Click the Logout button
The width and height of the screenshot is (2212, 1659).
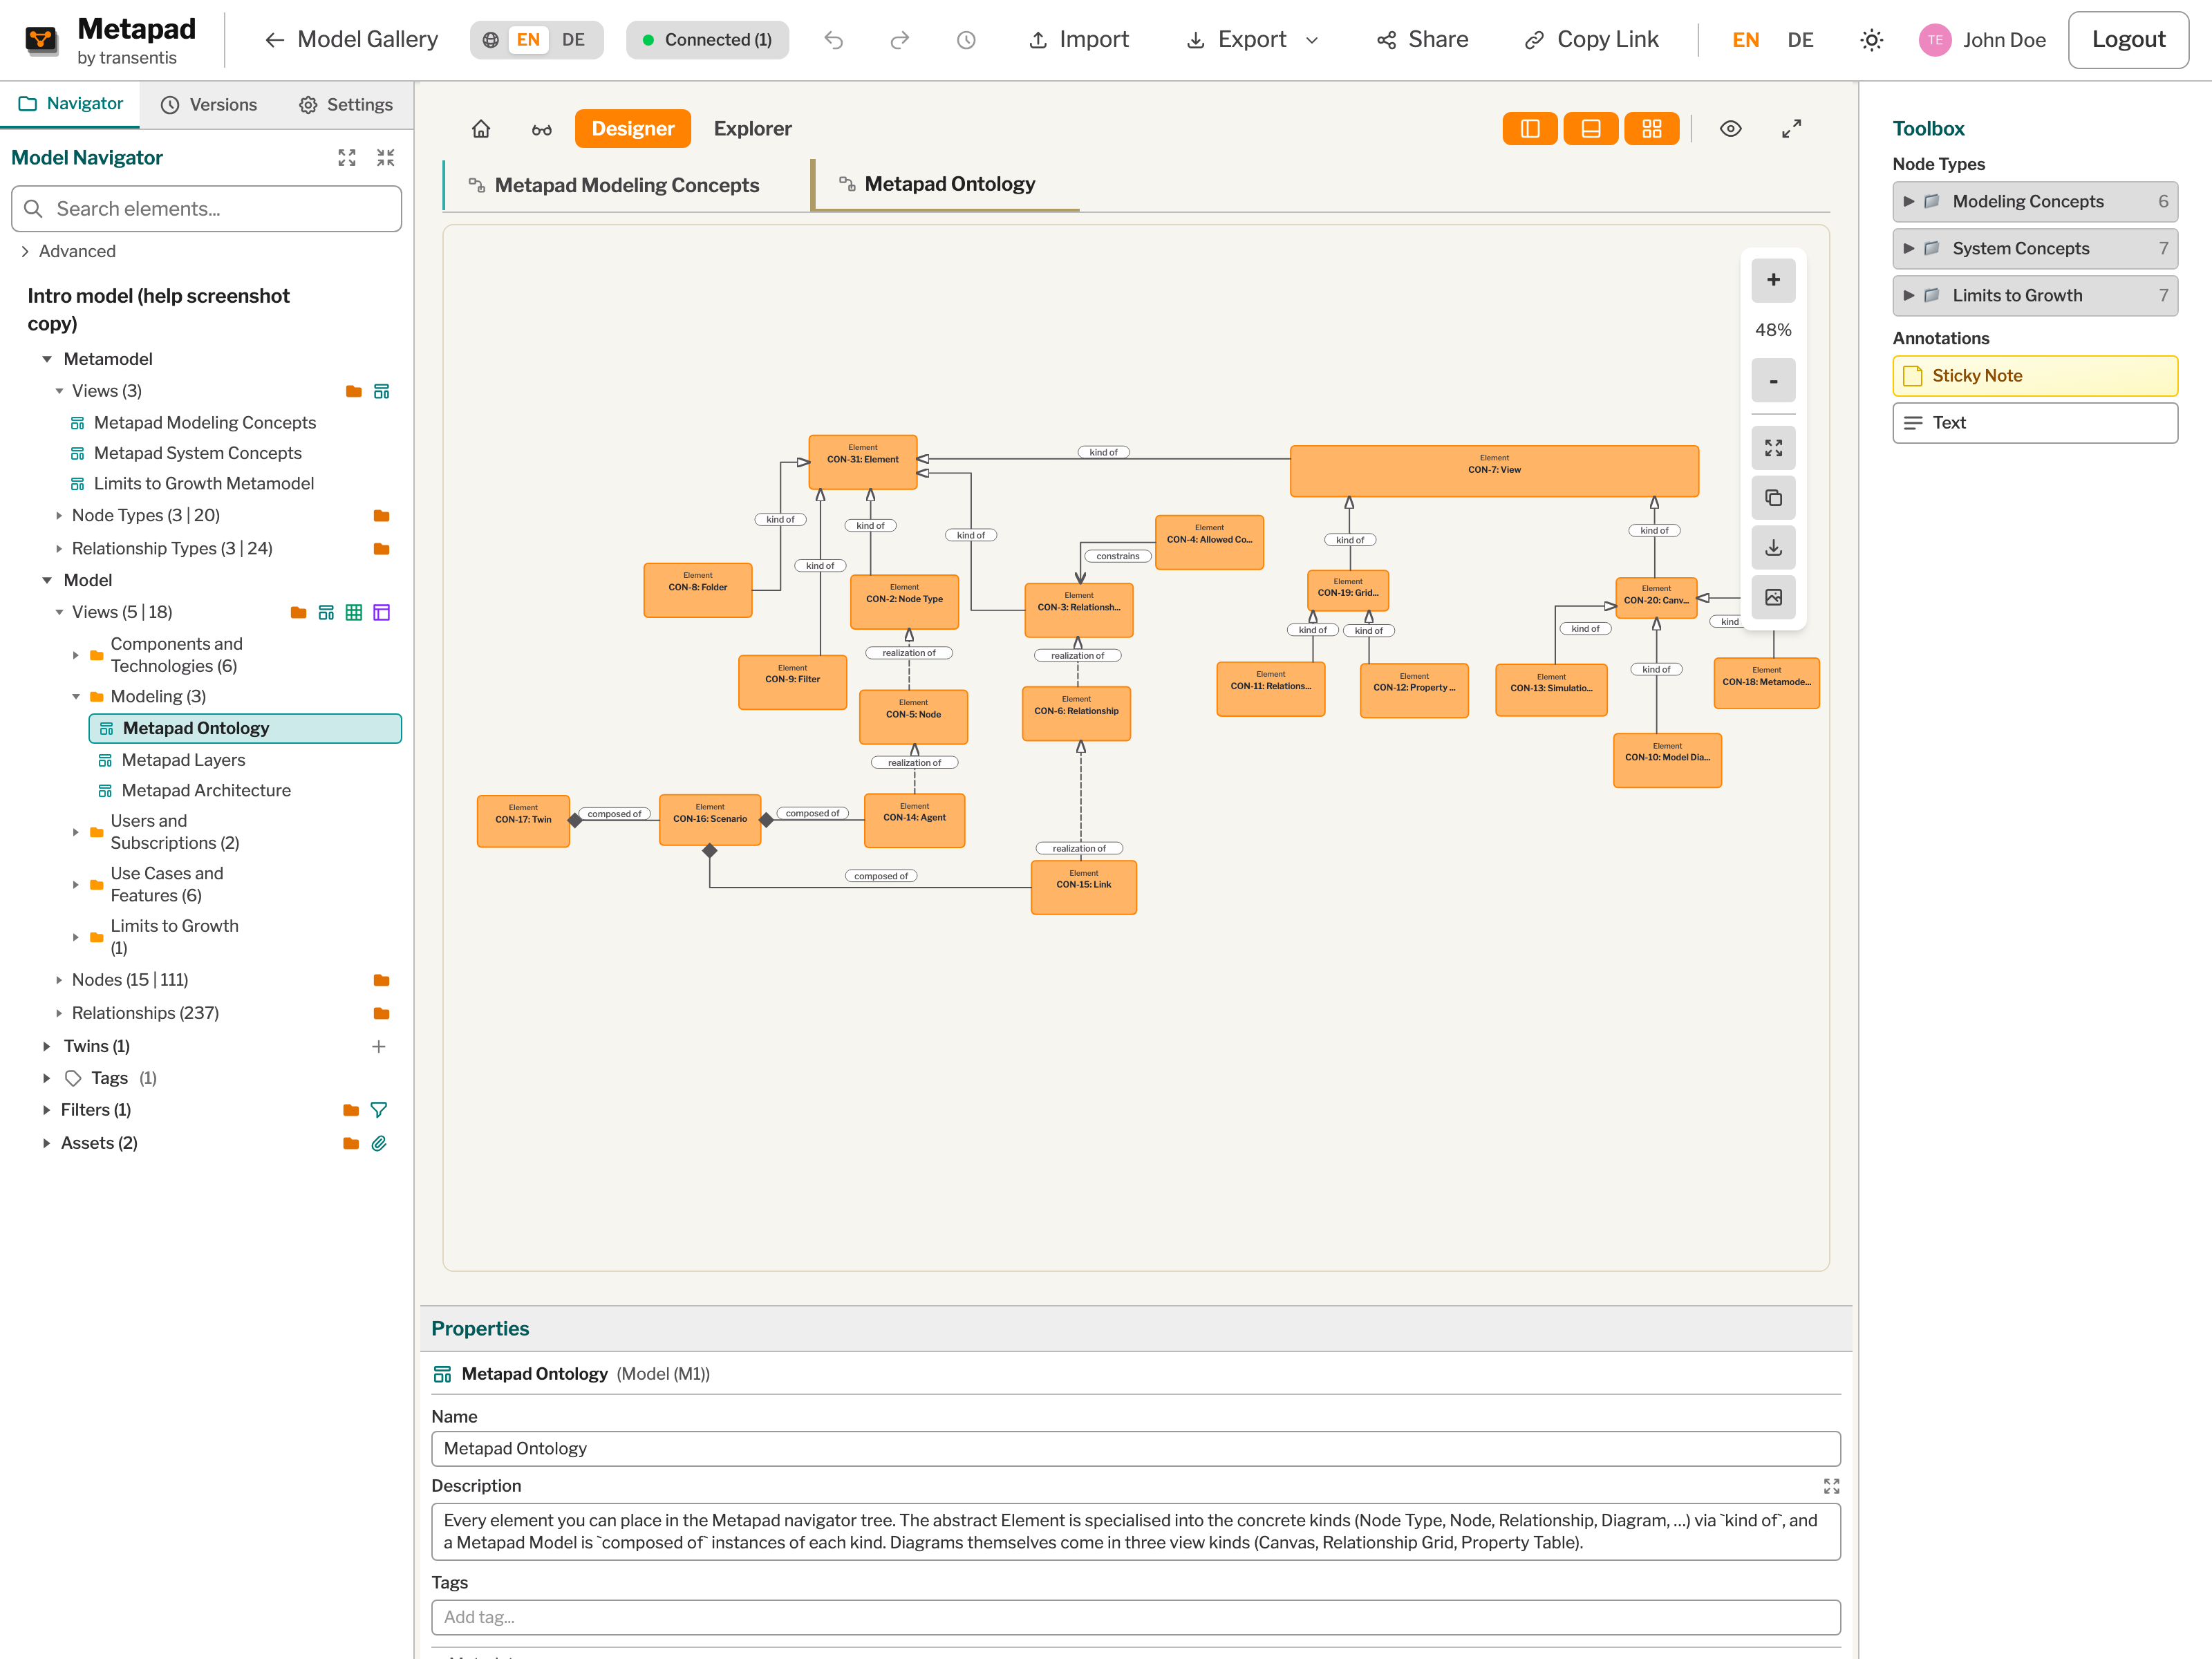[x=2128, y=40]
